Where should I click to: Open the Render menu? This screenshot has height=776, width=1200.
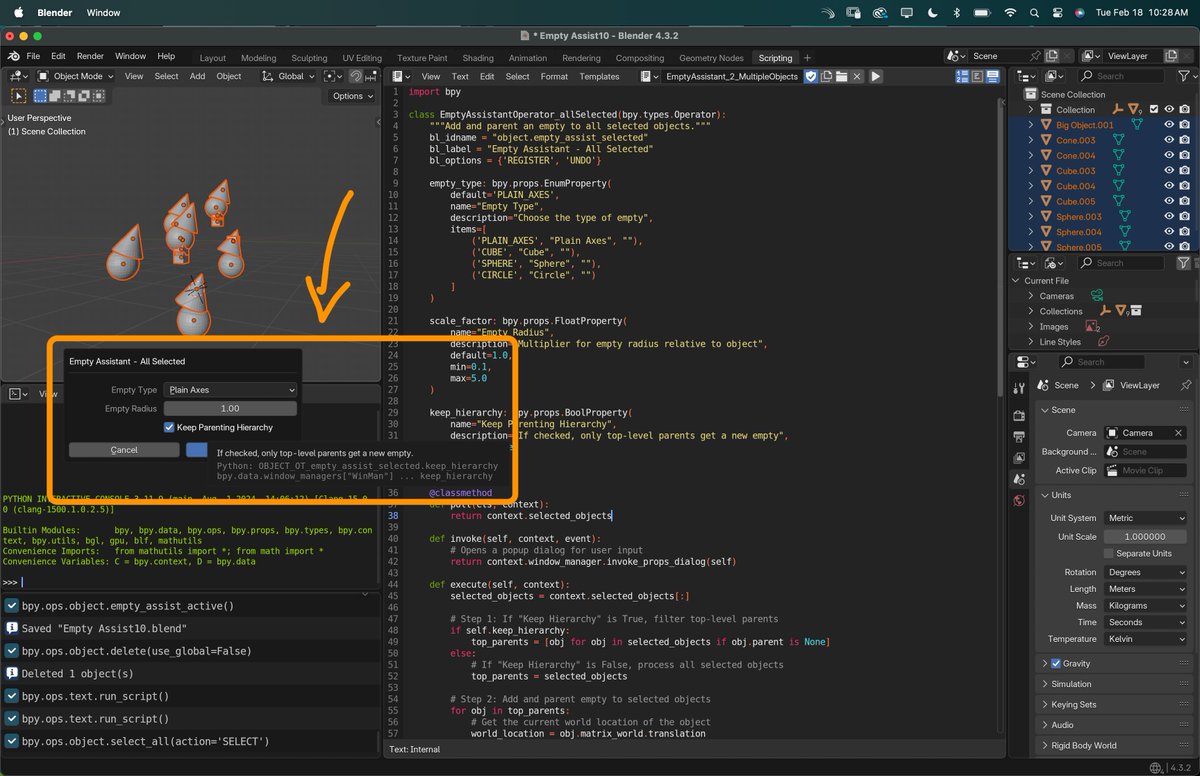click(x=90, y=56)
